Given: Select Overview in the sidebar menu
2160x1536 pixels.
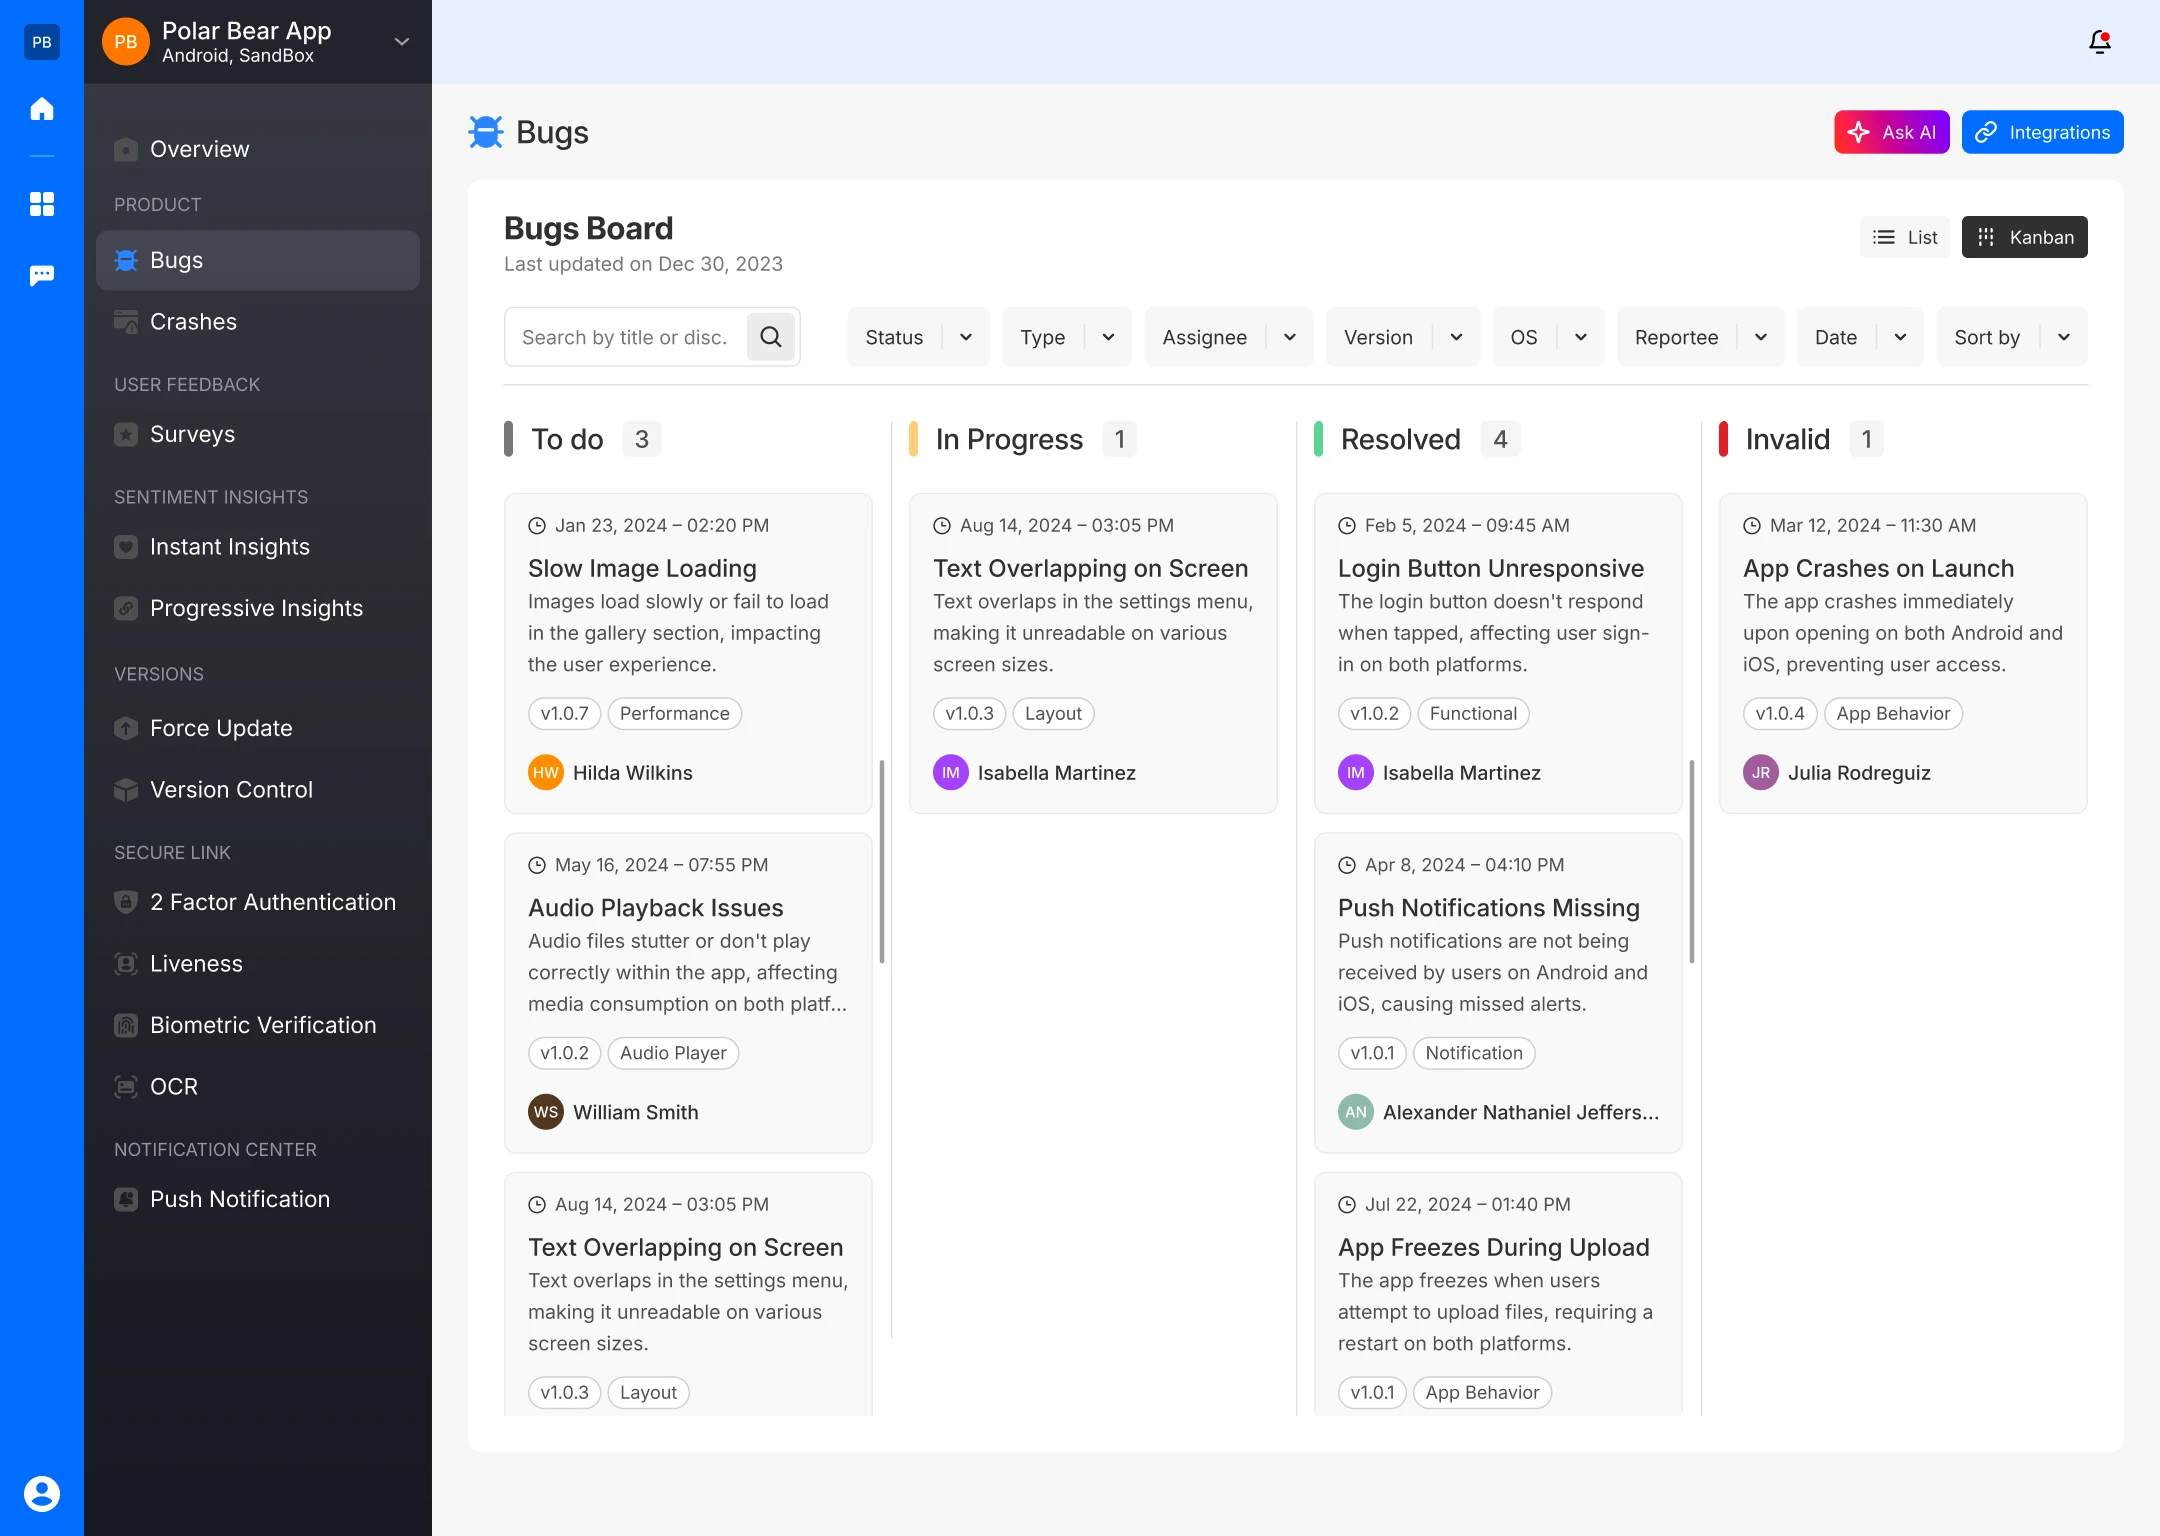Looking at the screenshot, I should tap(199, 149).
